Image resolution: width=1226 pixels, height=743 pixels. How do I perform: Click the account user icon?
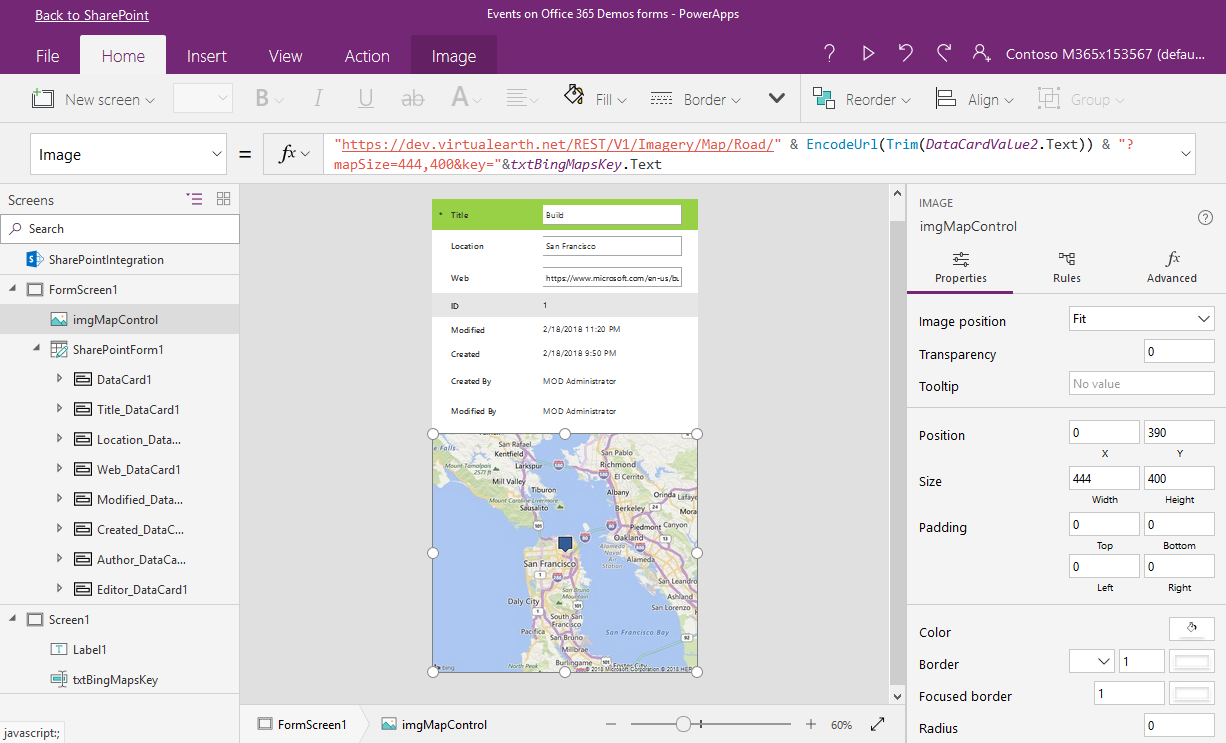pos(982,54)
